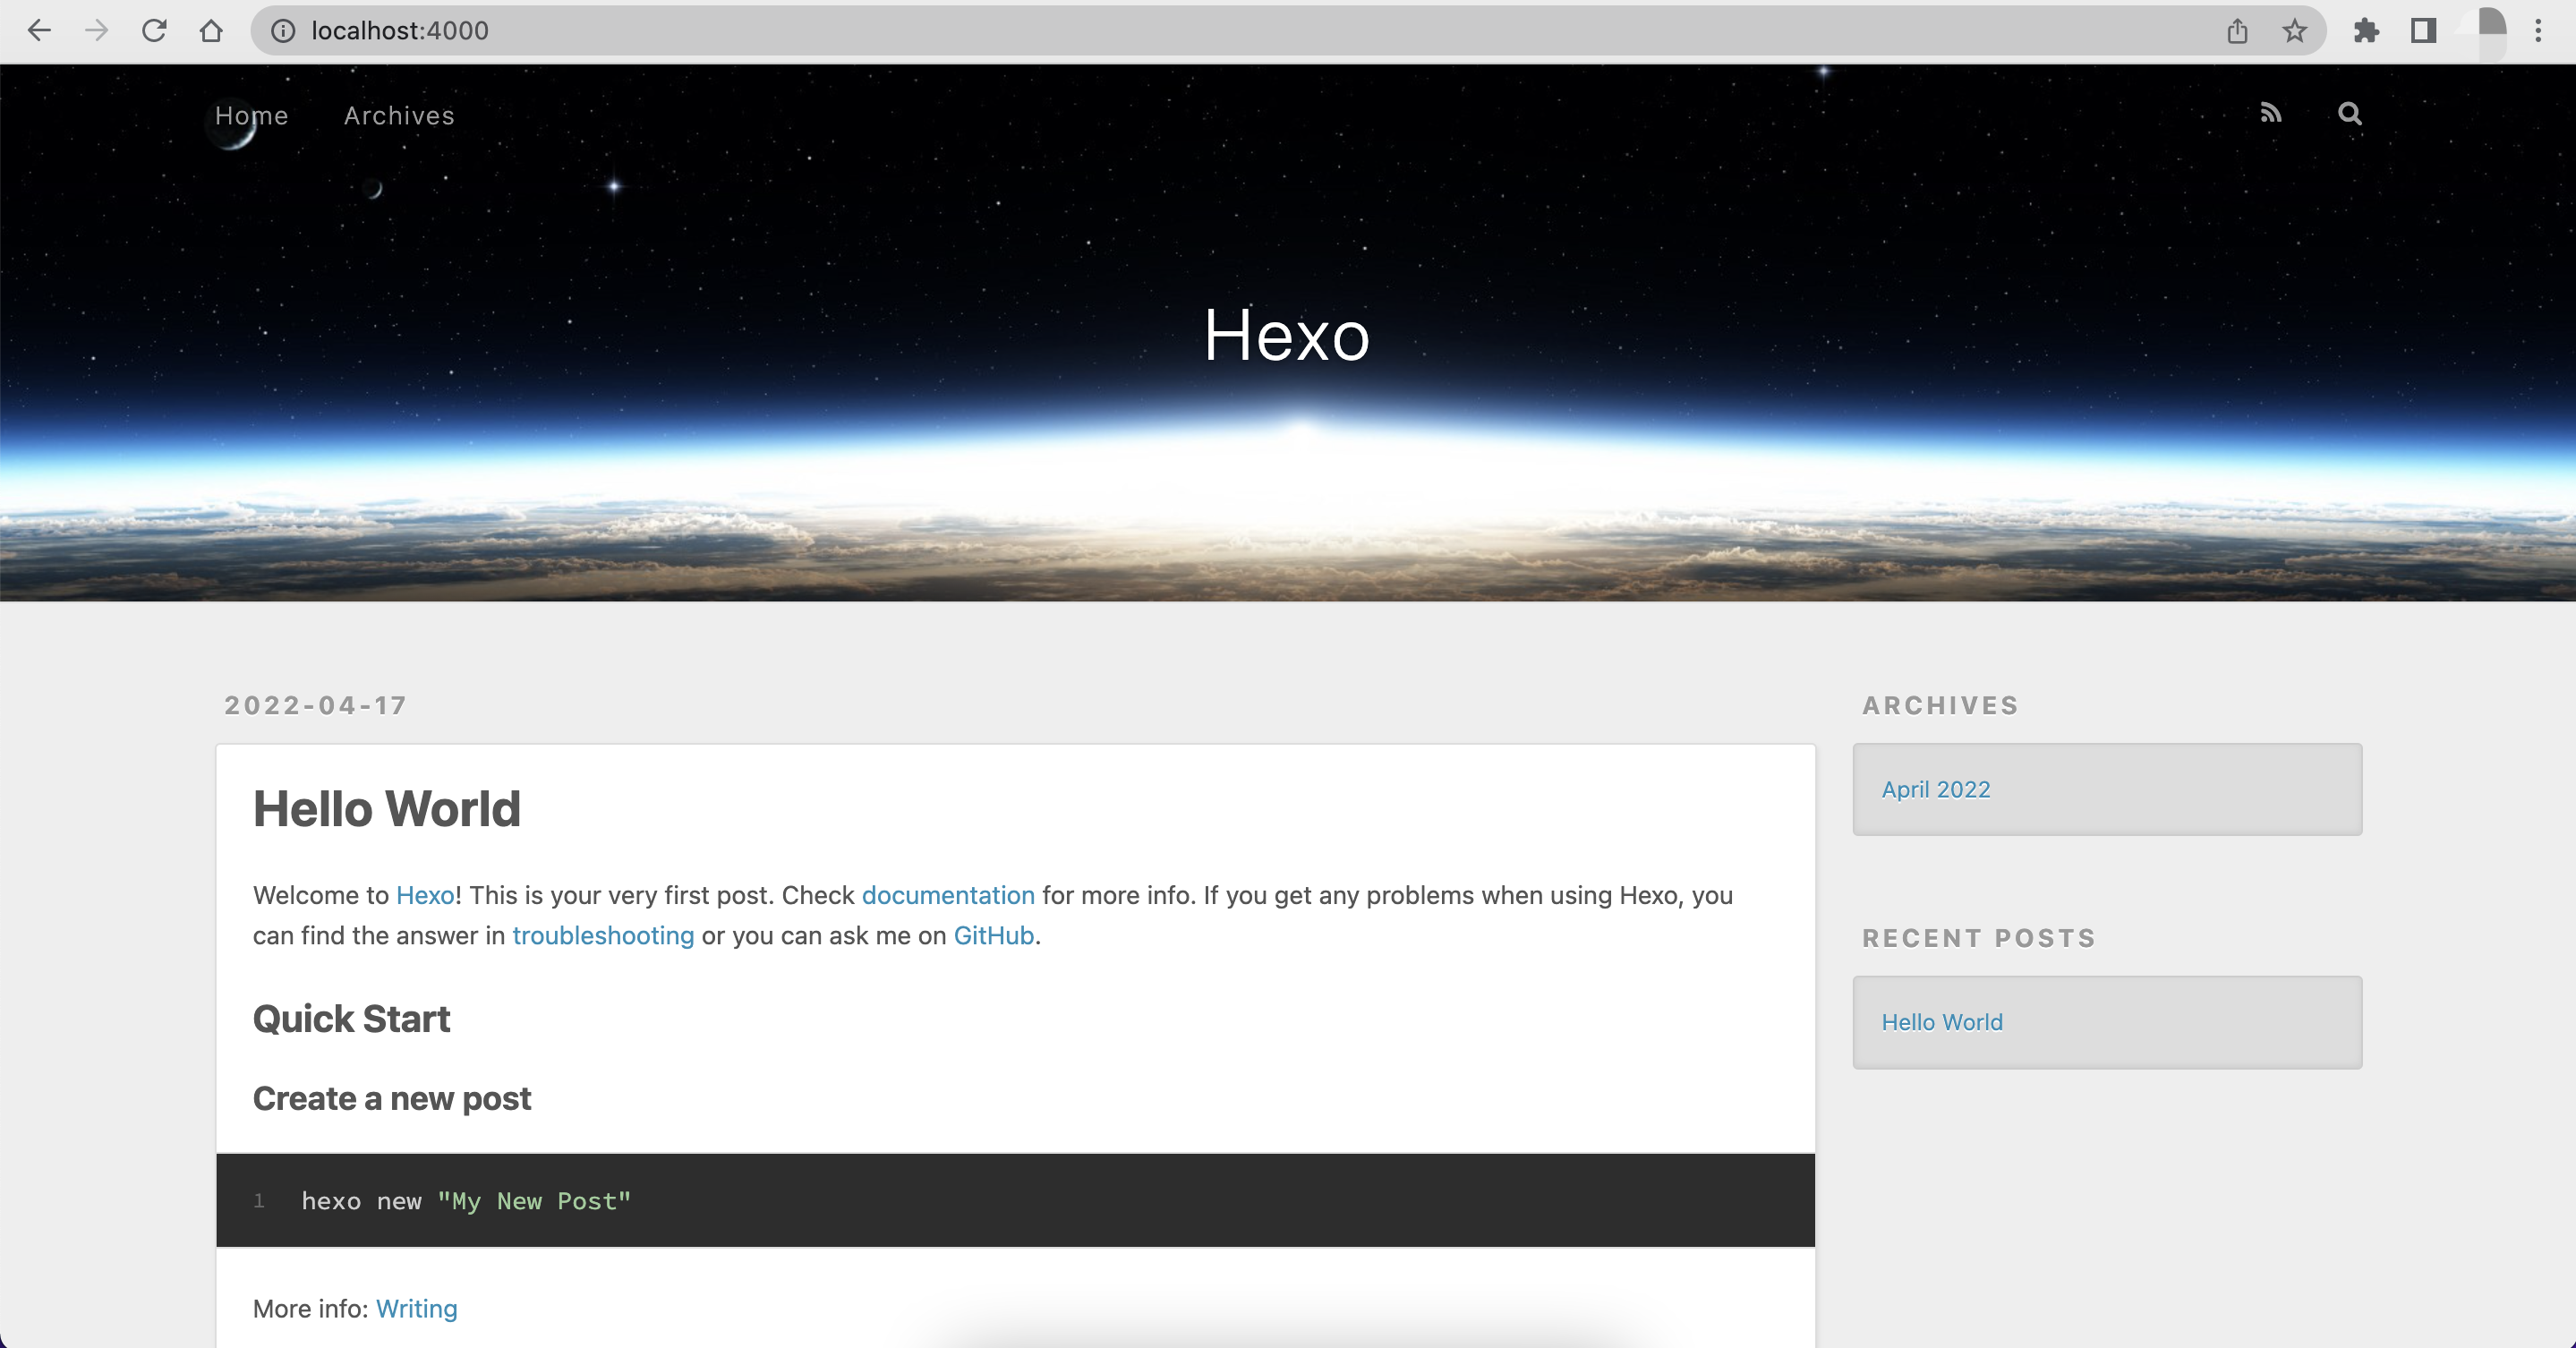The image size is (2576, 1348).
Task: Bookmark page with star icon
Action: (x=2294, y=31)
